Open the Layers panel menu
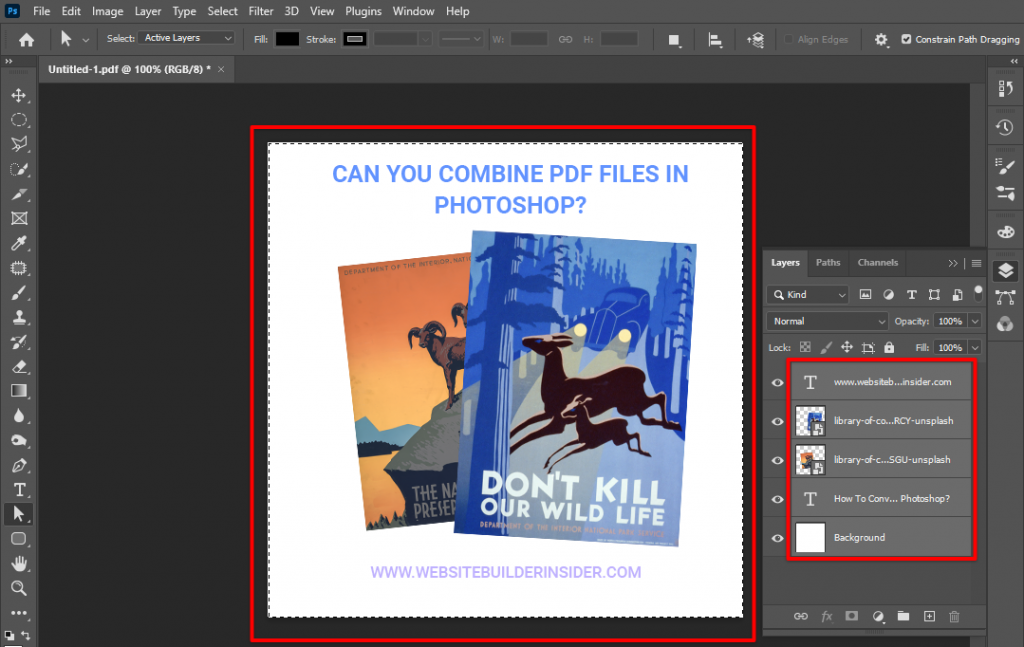1024x647 pixels. [x=976, y=263]
